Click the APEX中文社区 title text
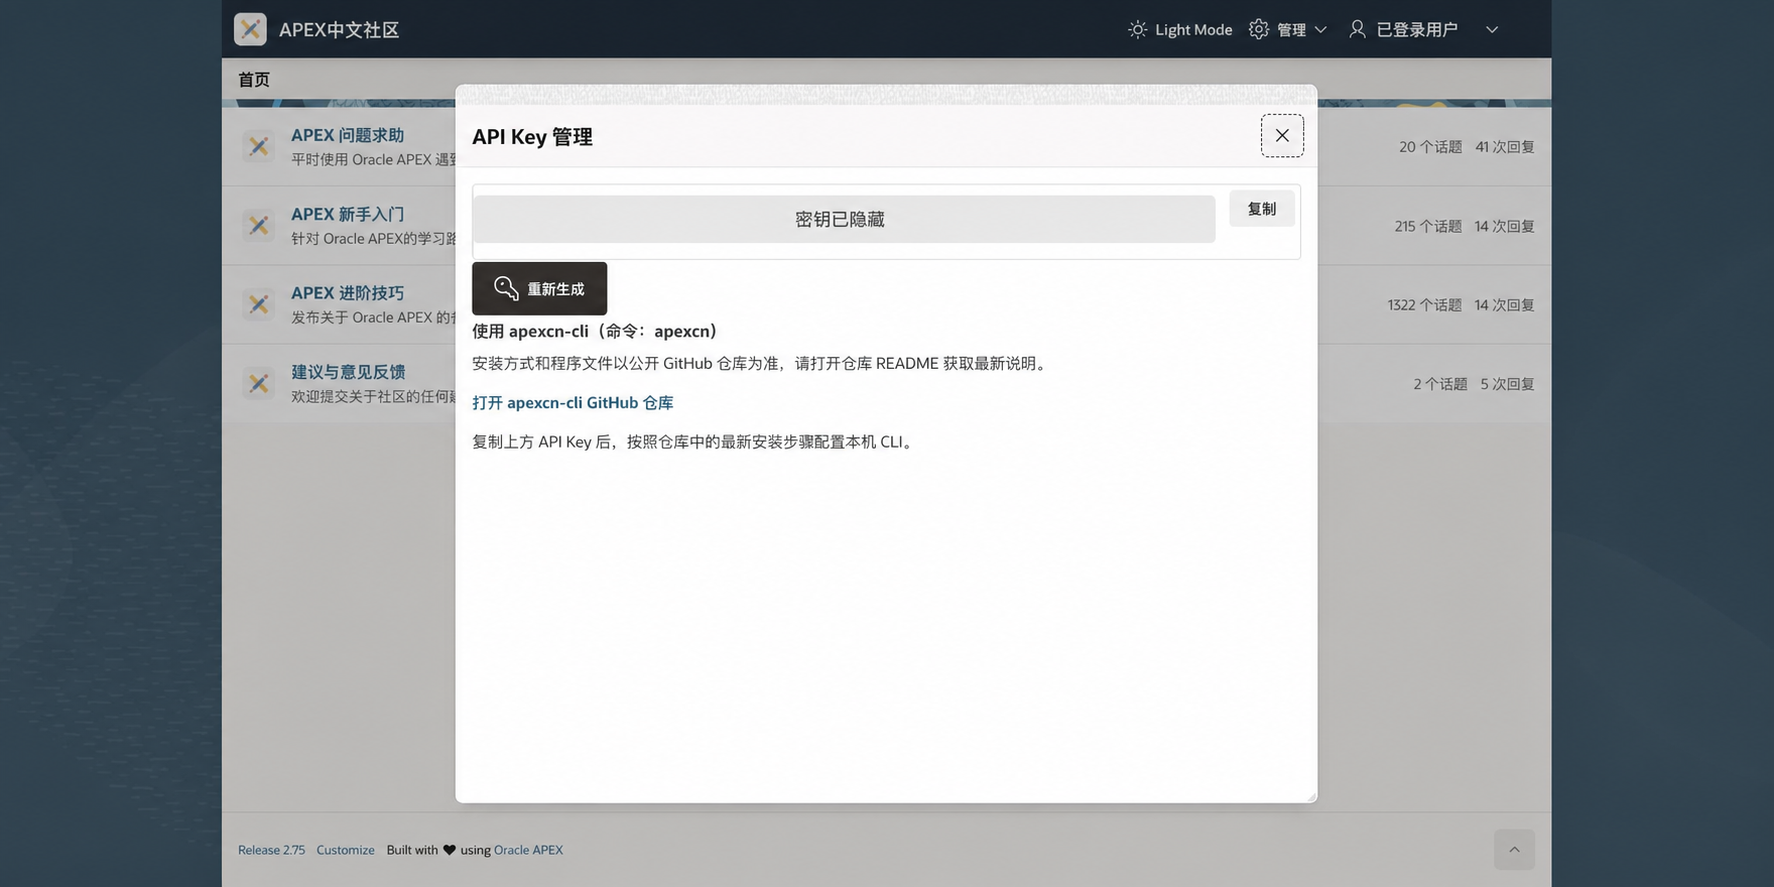This screenshot has height=887, width=1774. click(339, 30)
